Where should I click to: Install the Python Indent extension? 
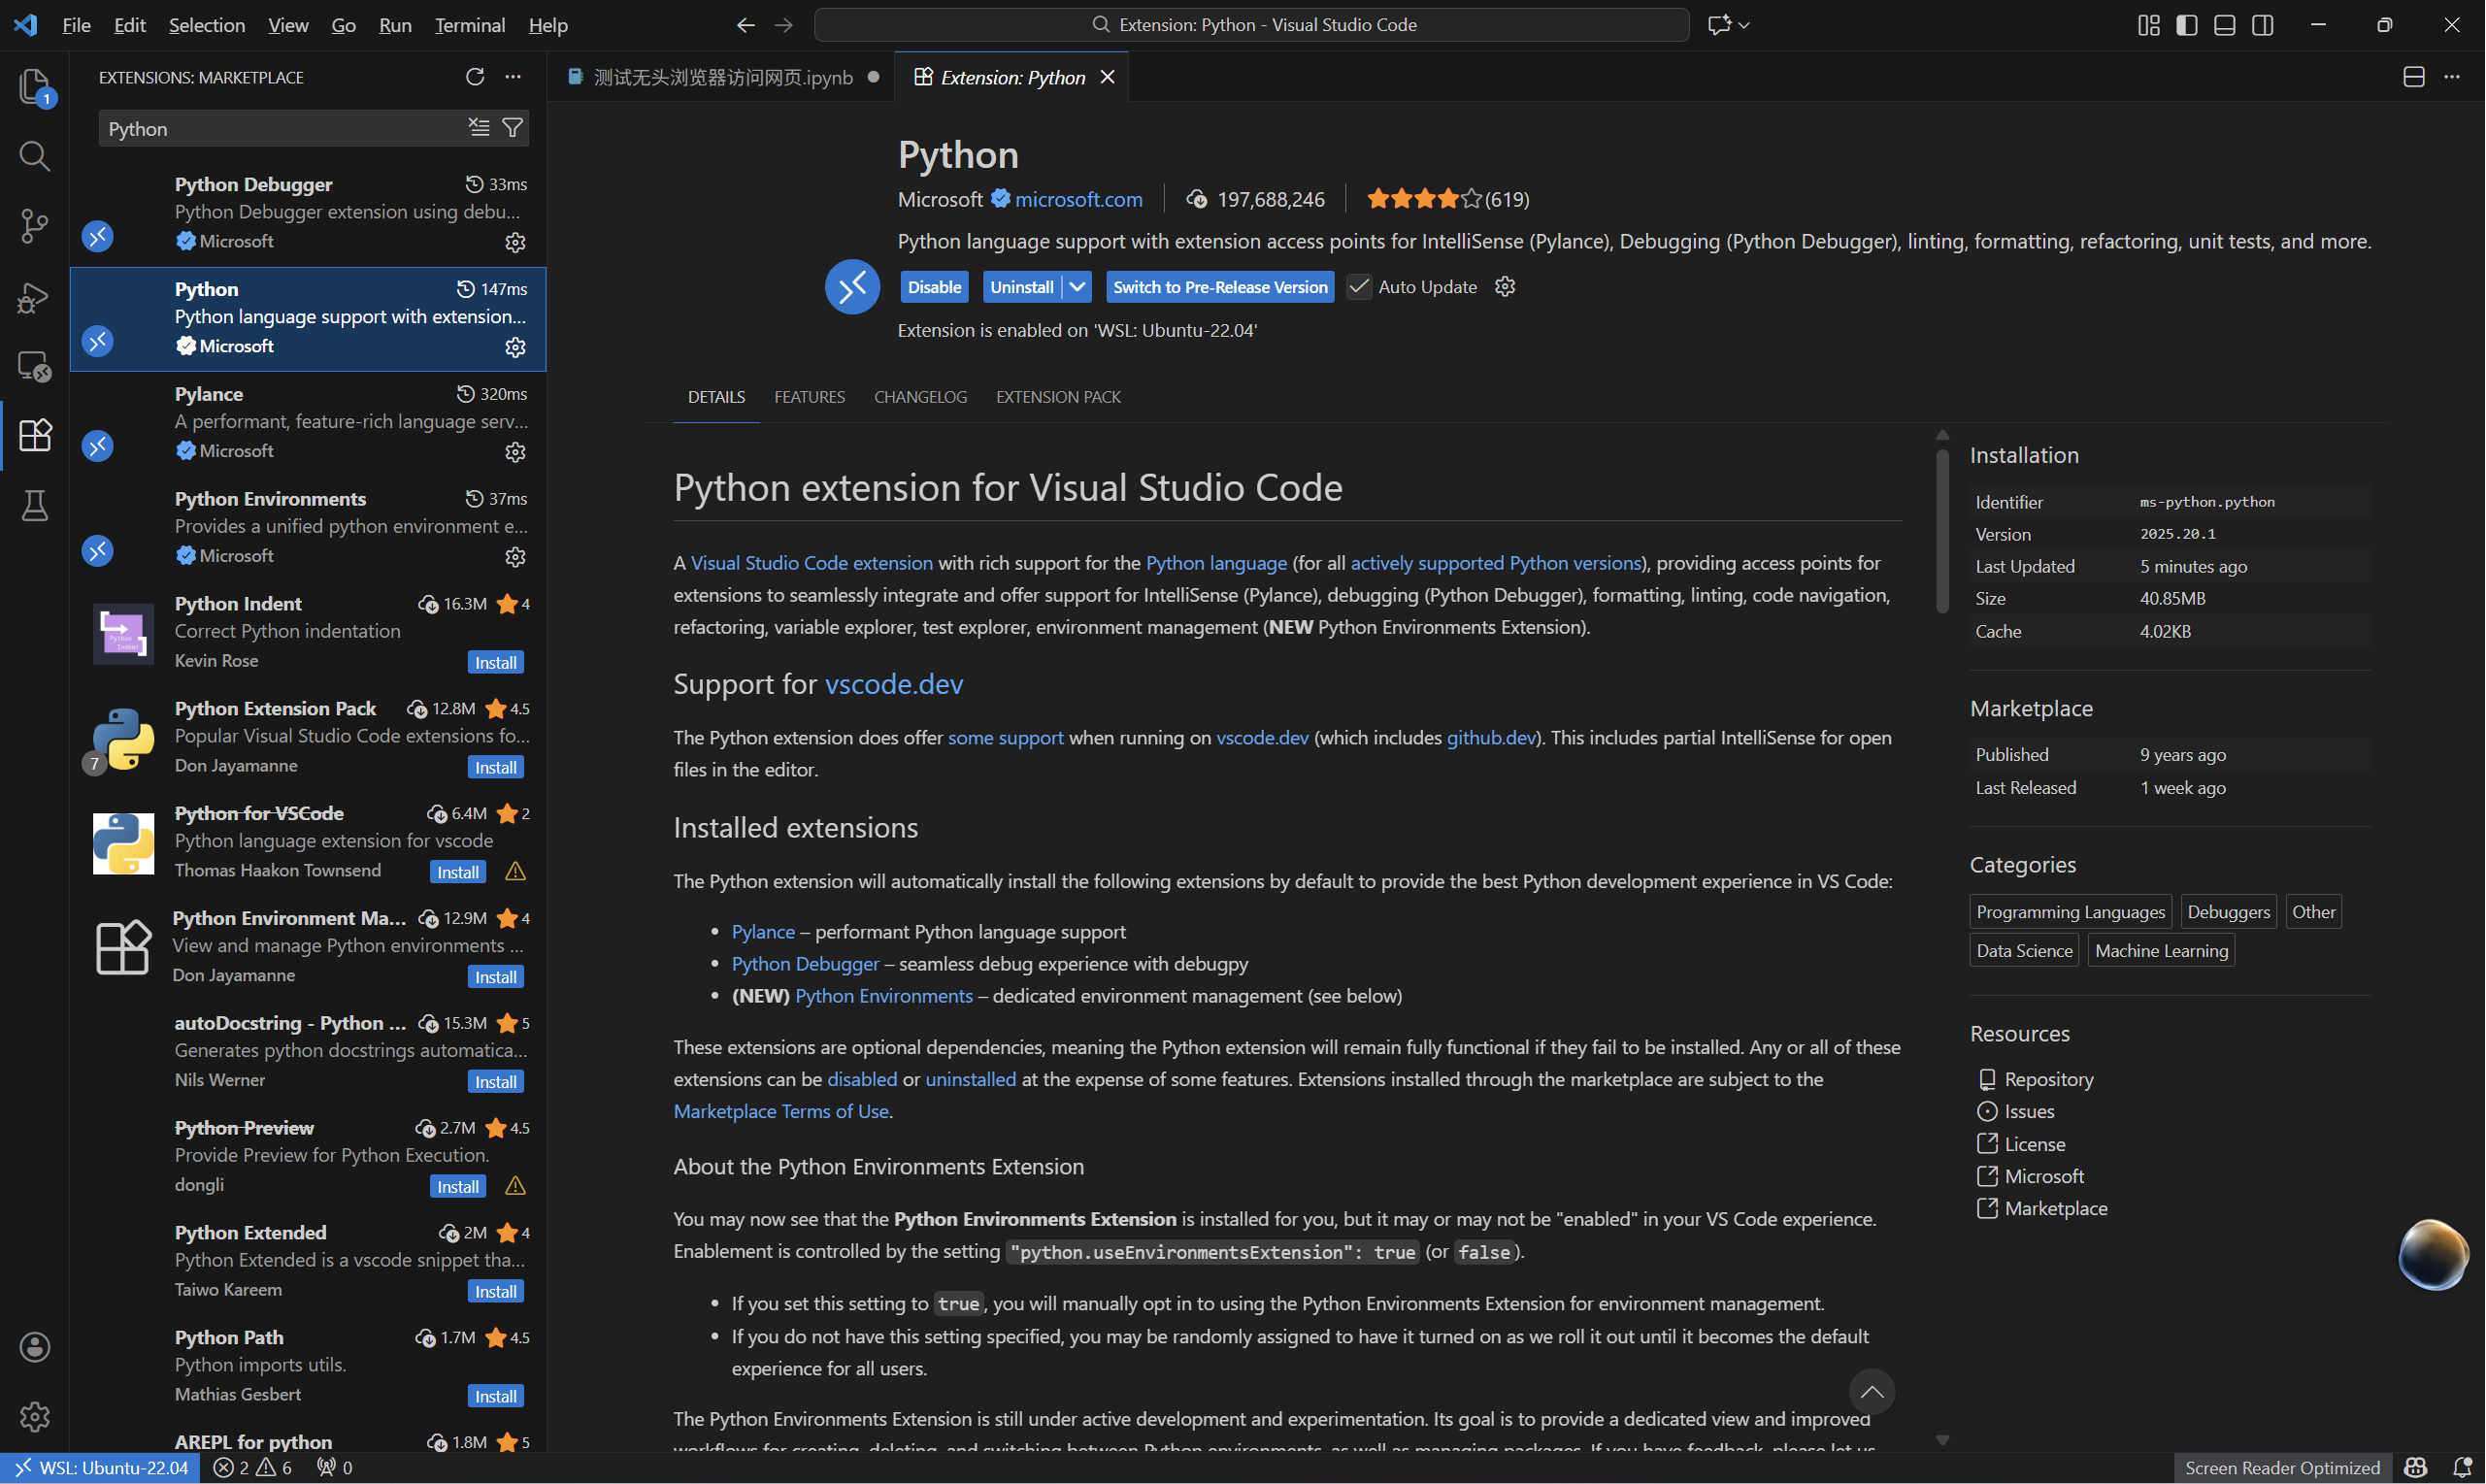495,662
